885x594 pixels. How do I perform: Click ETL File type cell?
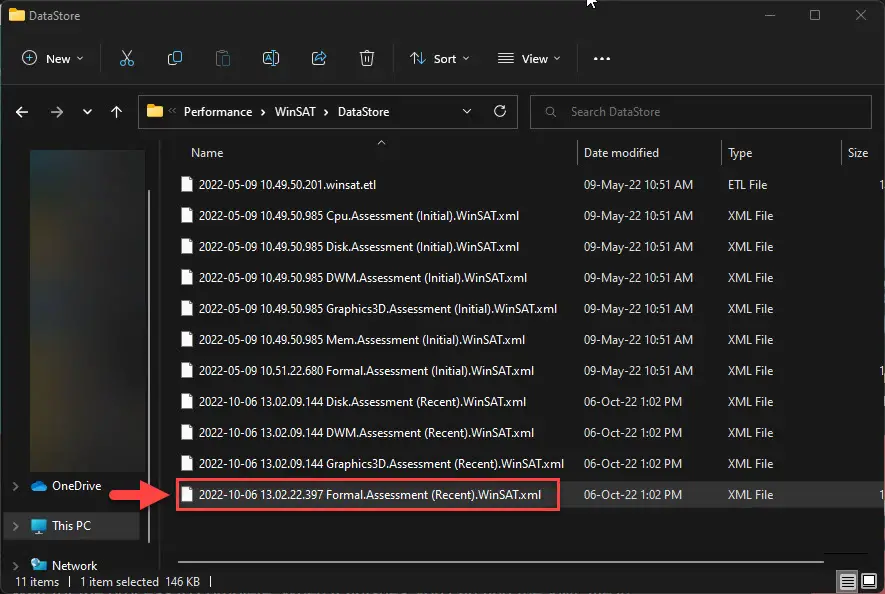click(x=747, y=185)
